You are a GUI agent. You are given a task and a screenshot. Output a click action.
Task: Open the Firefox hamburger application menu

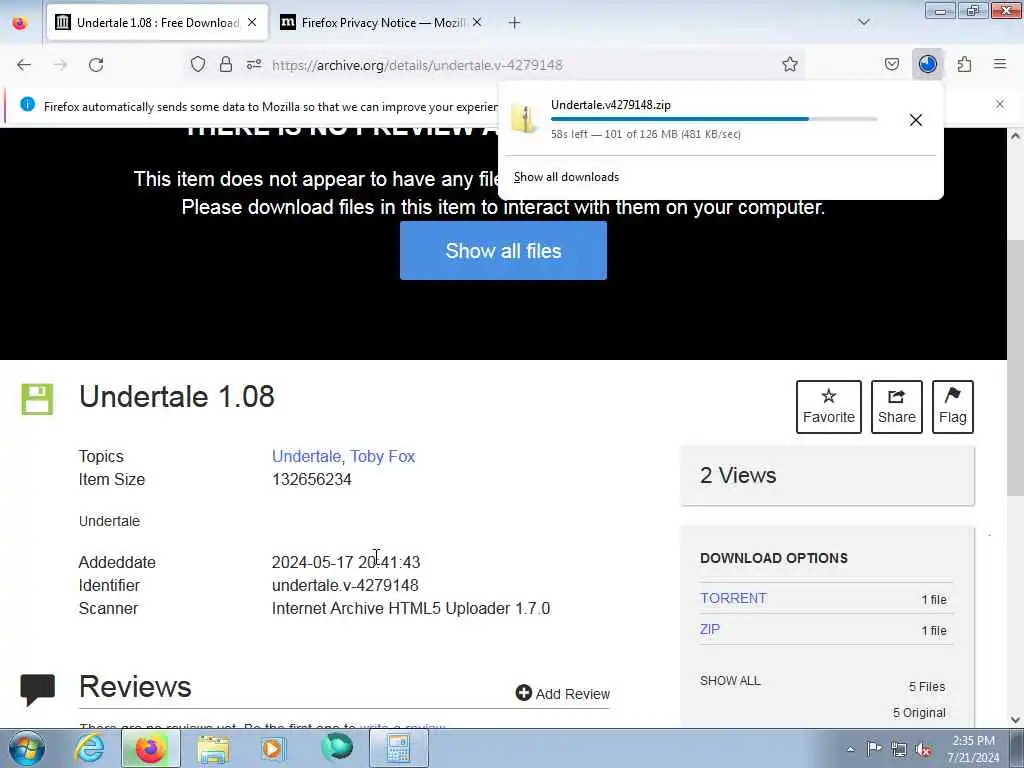tap(1000, 64)
